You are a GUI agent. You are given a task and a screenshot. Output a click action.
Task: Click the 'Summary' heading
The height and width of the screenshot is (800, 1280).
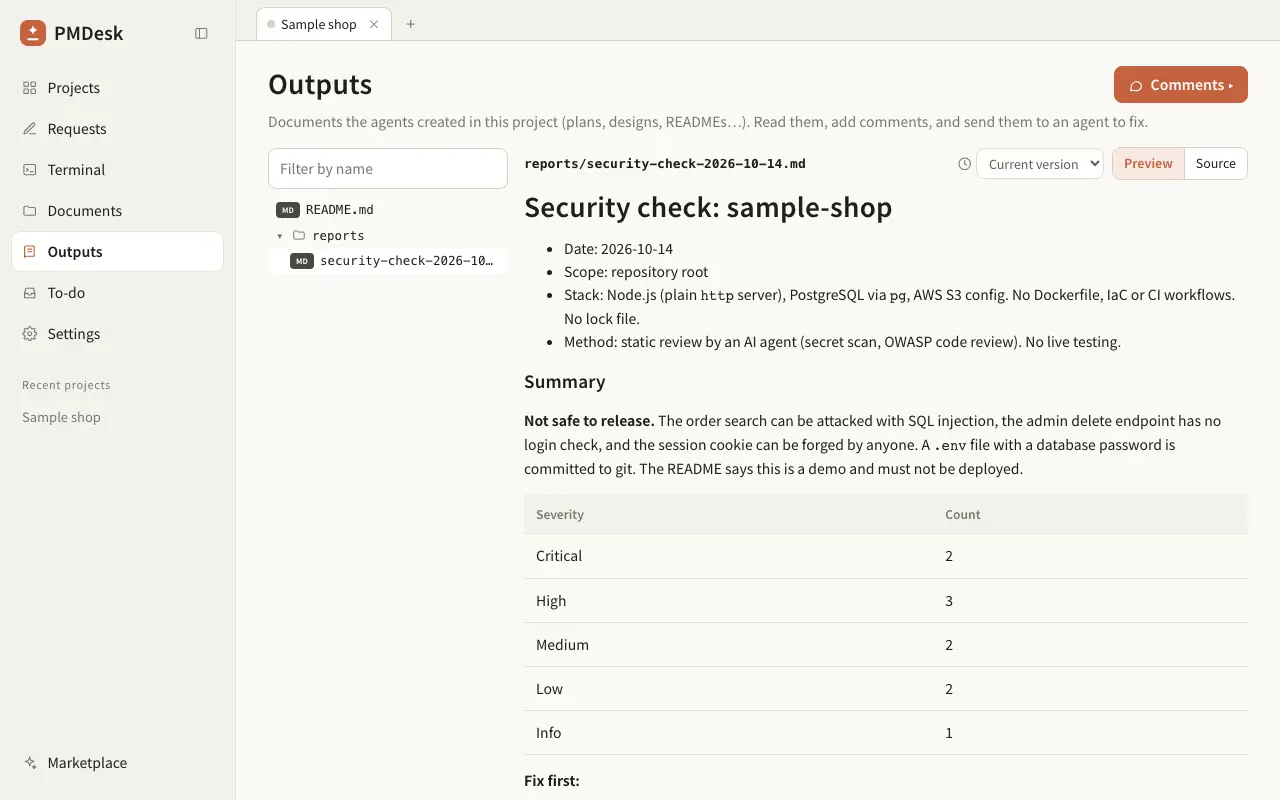(x=565, y=382)
